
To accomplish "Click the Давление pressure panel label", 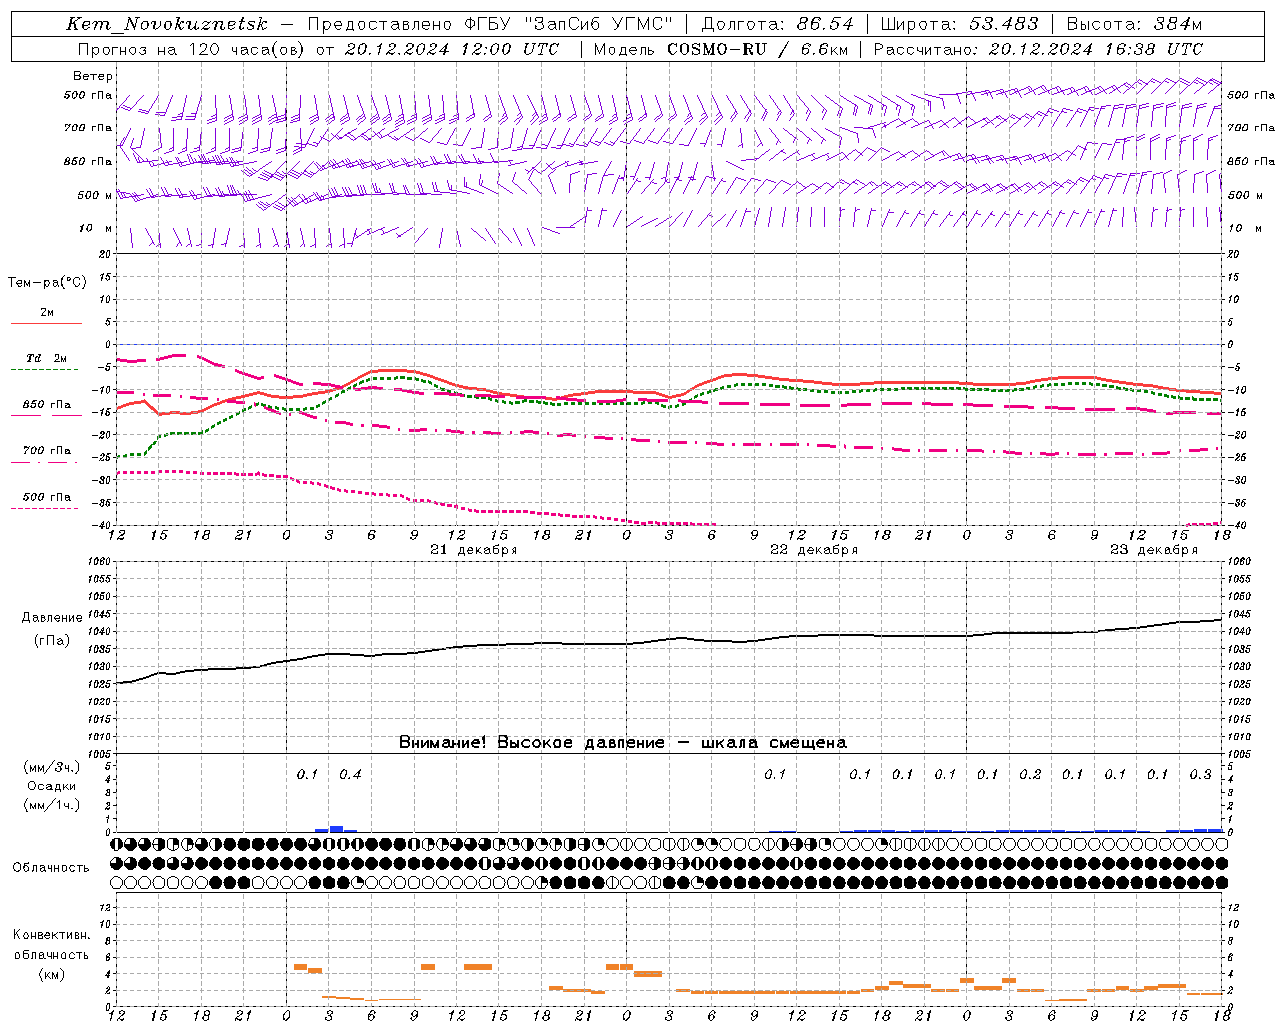I will pyautogui.click(x=51, y=618).
